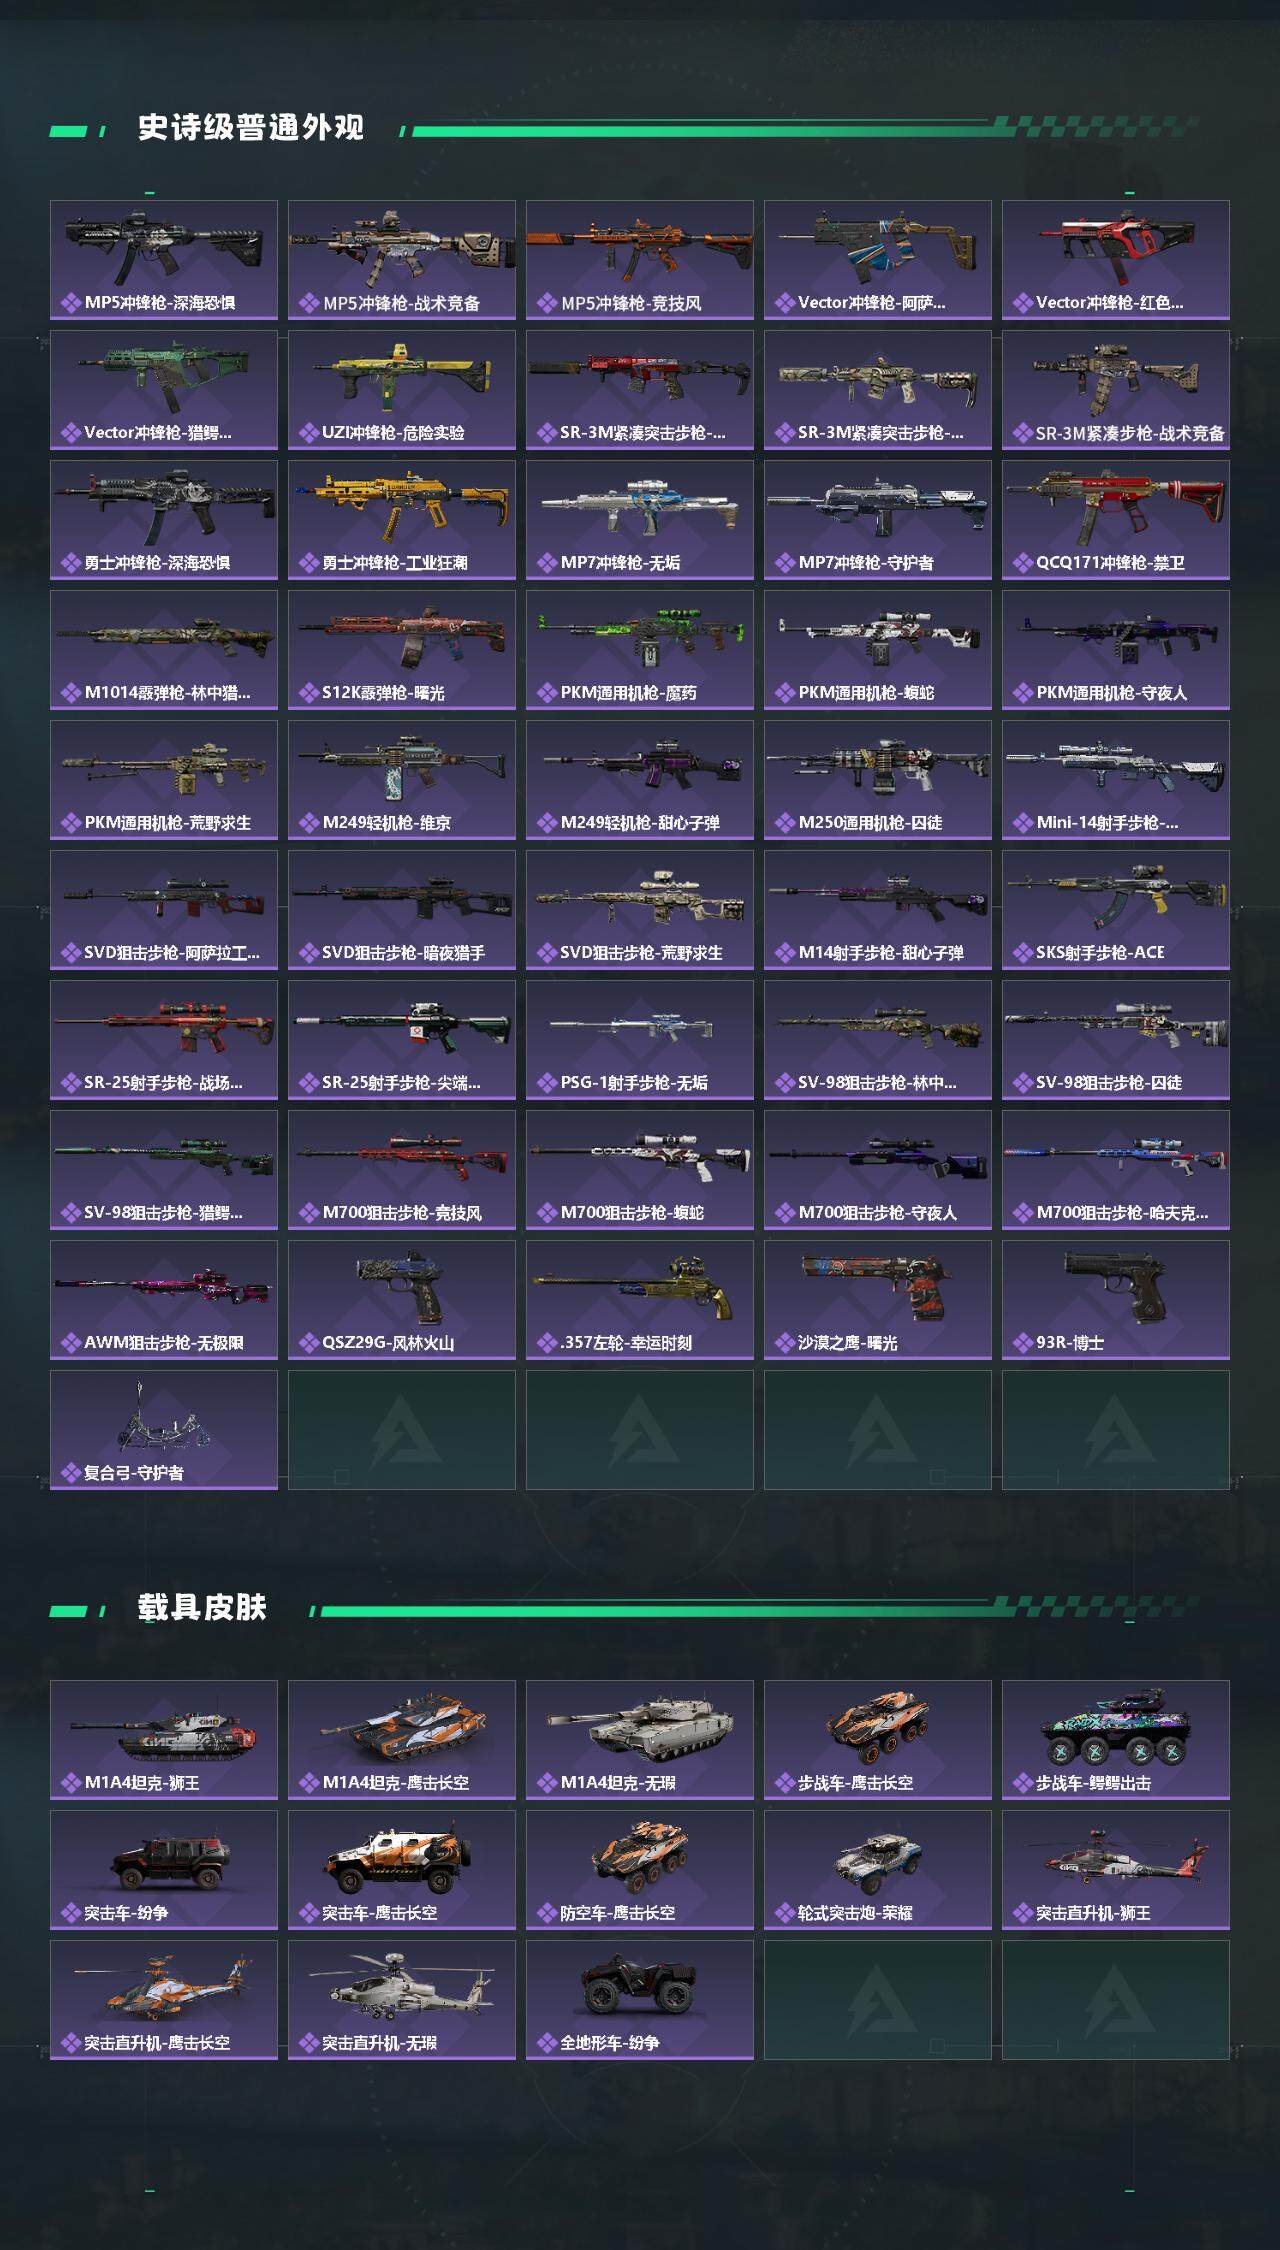Choose the 勇士冲锋枪-工业狂潮 golden skin
1280x2250 pixels.
click(x=402, y=520)
